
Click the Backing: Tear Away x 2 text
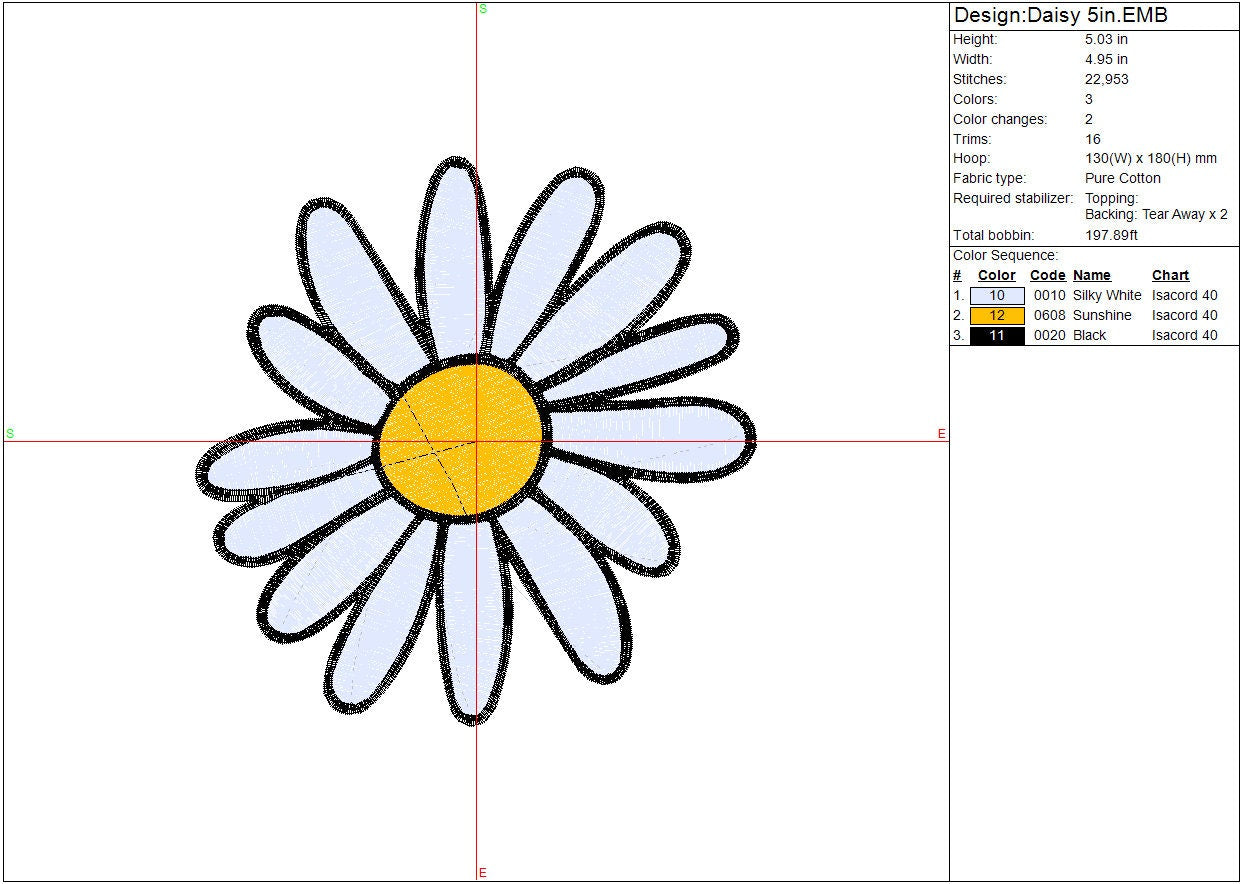click(x=1155, y=215)
